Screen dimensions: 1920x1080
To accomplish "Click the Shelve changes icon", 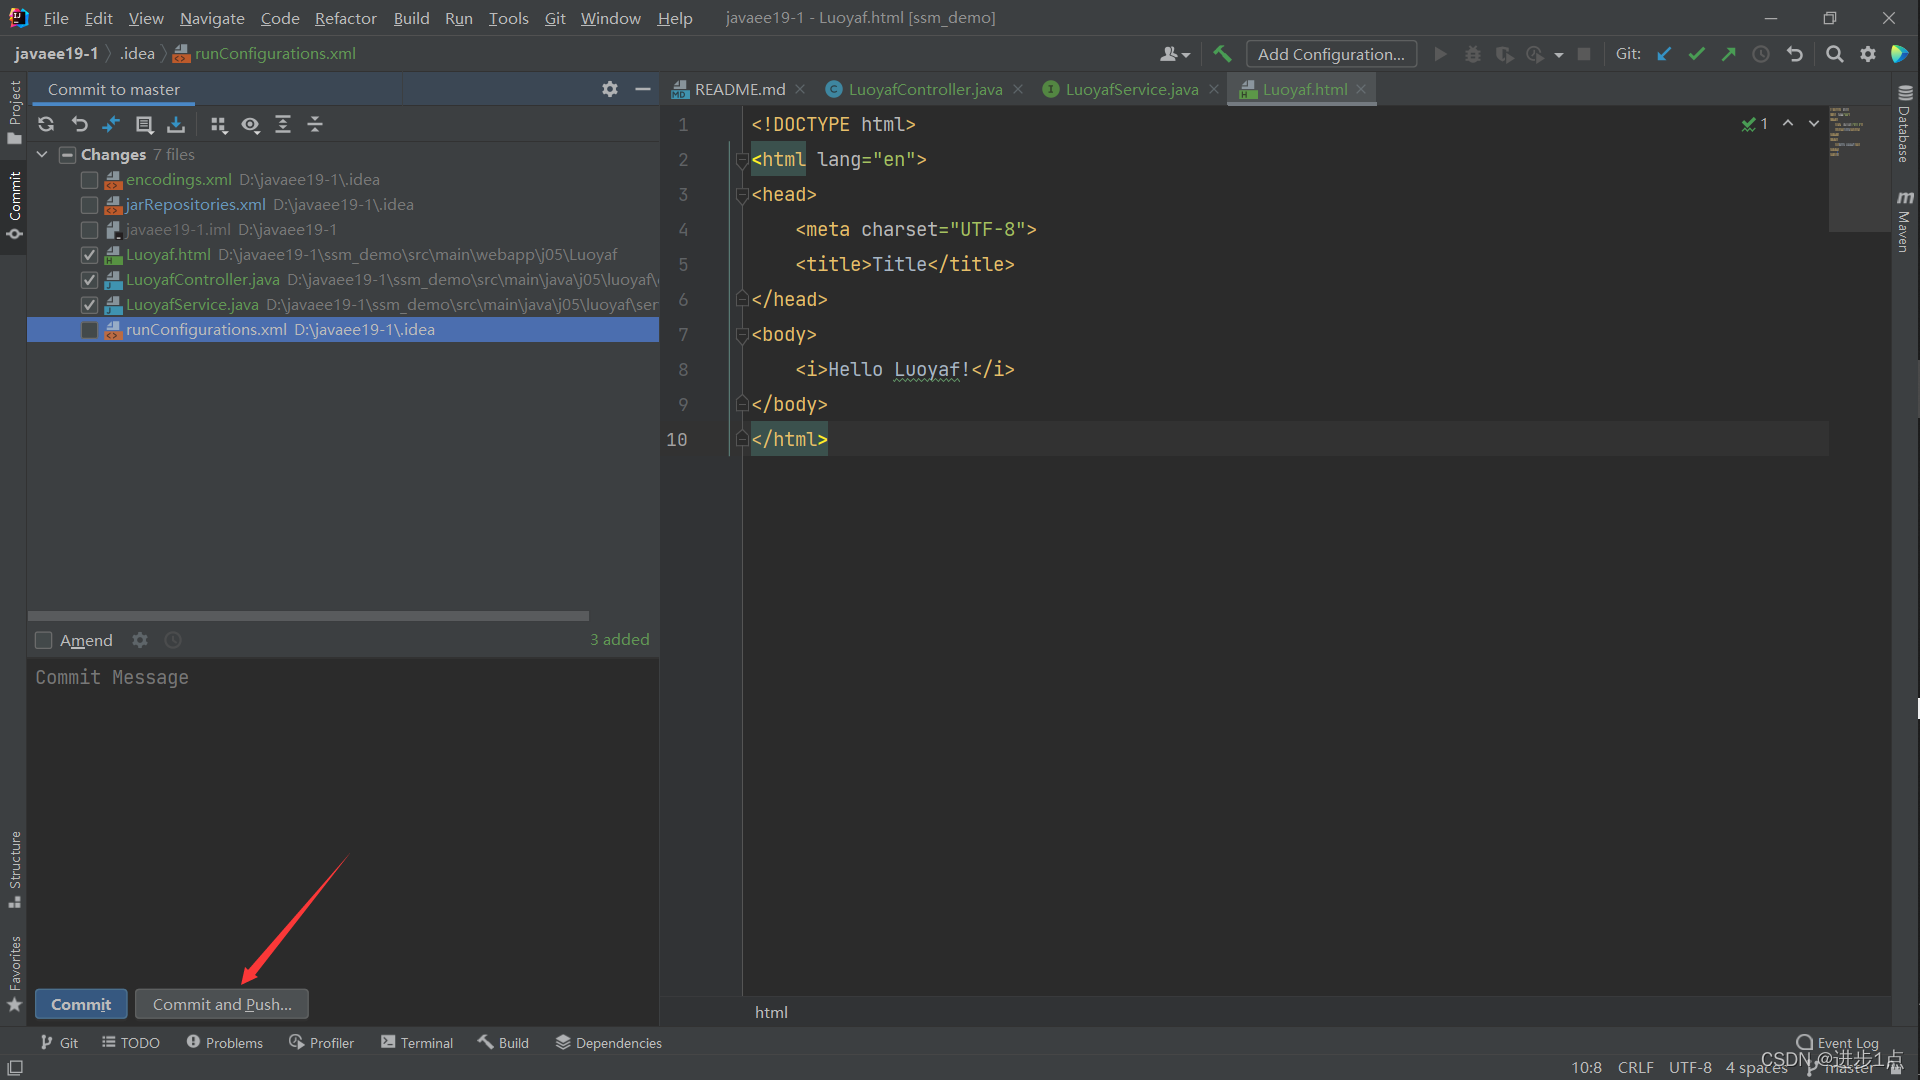I will pos(176,124).
